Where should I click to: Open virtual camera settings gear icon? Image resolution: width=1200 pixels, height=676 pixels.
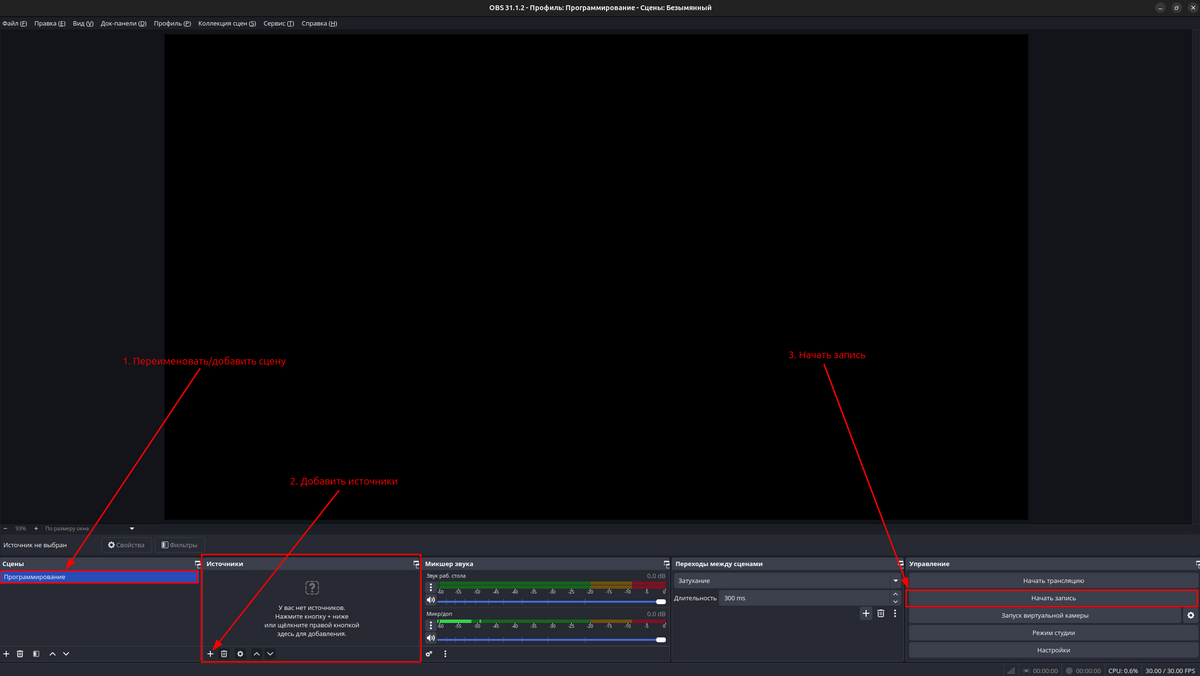click(1190, 616)
